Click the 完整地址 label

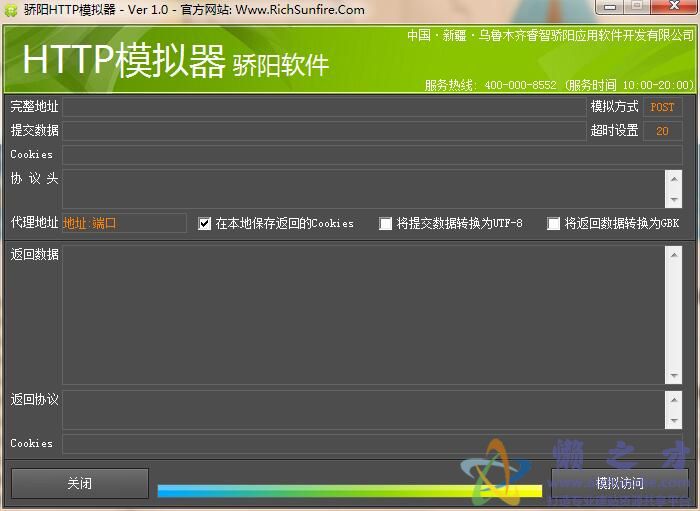pos(34,107)
